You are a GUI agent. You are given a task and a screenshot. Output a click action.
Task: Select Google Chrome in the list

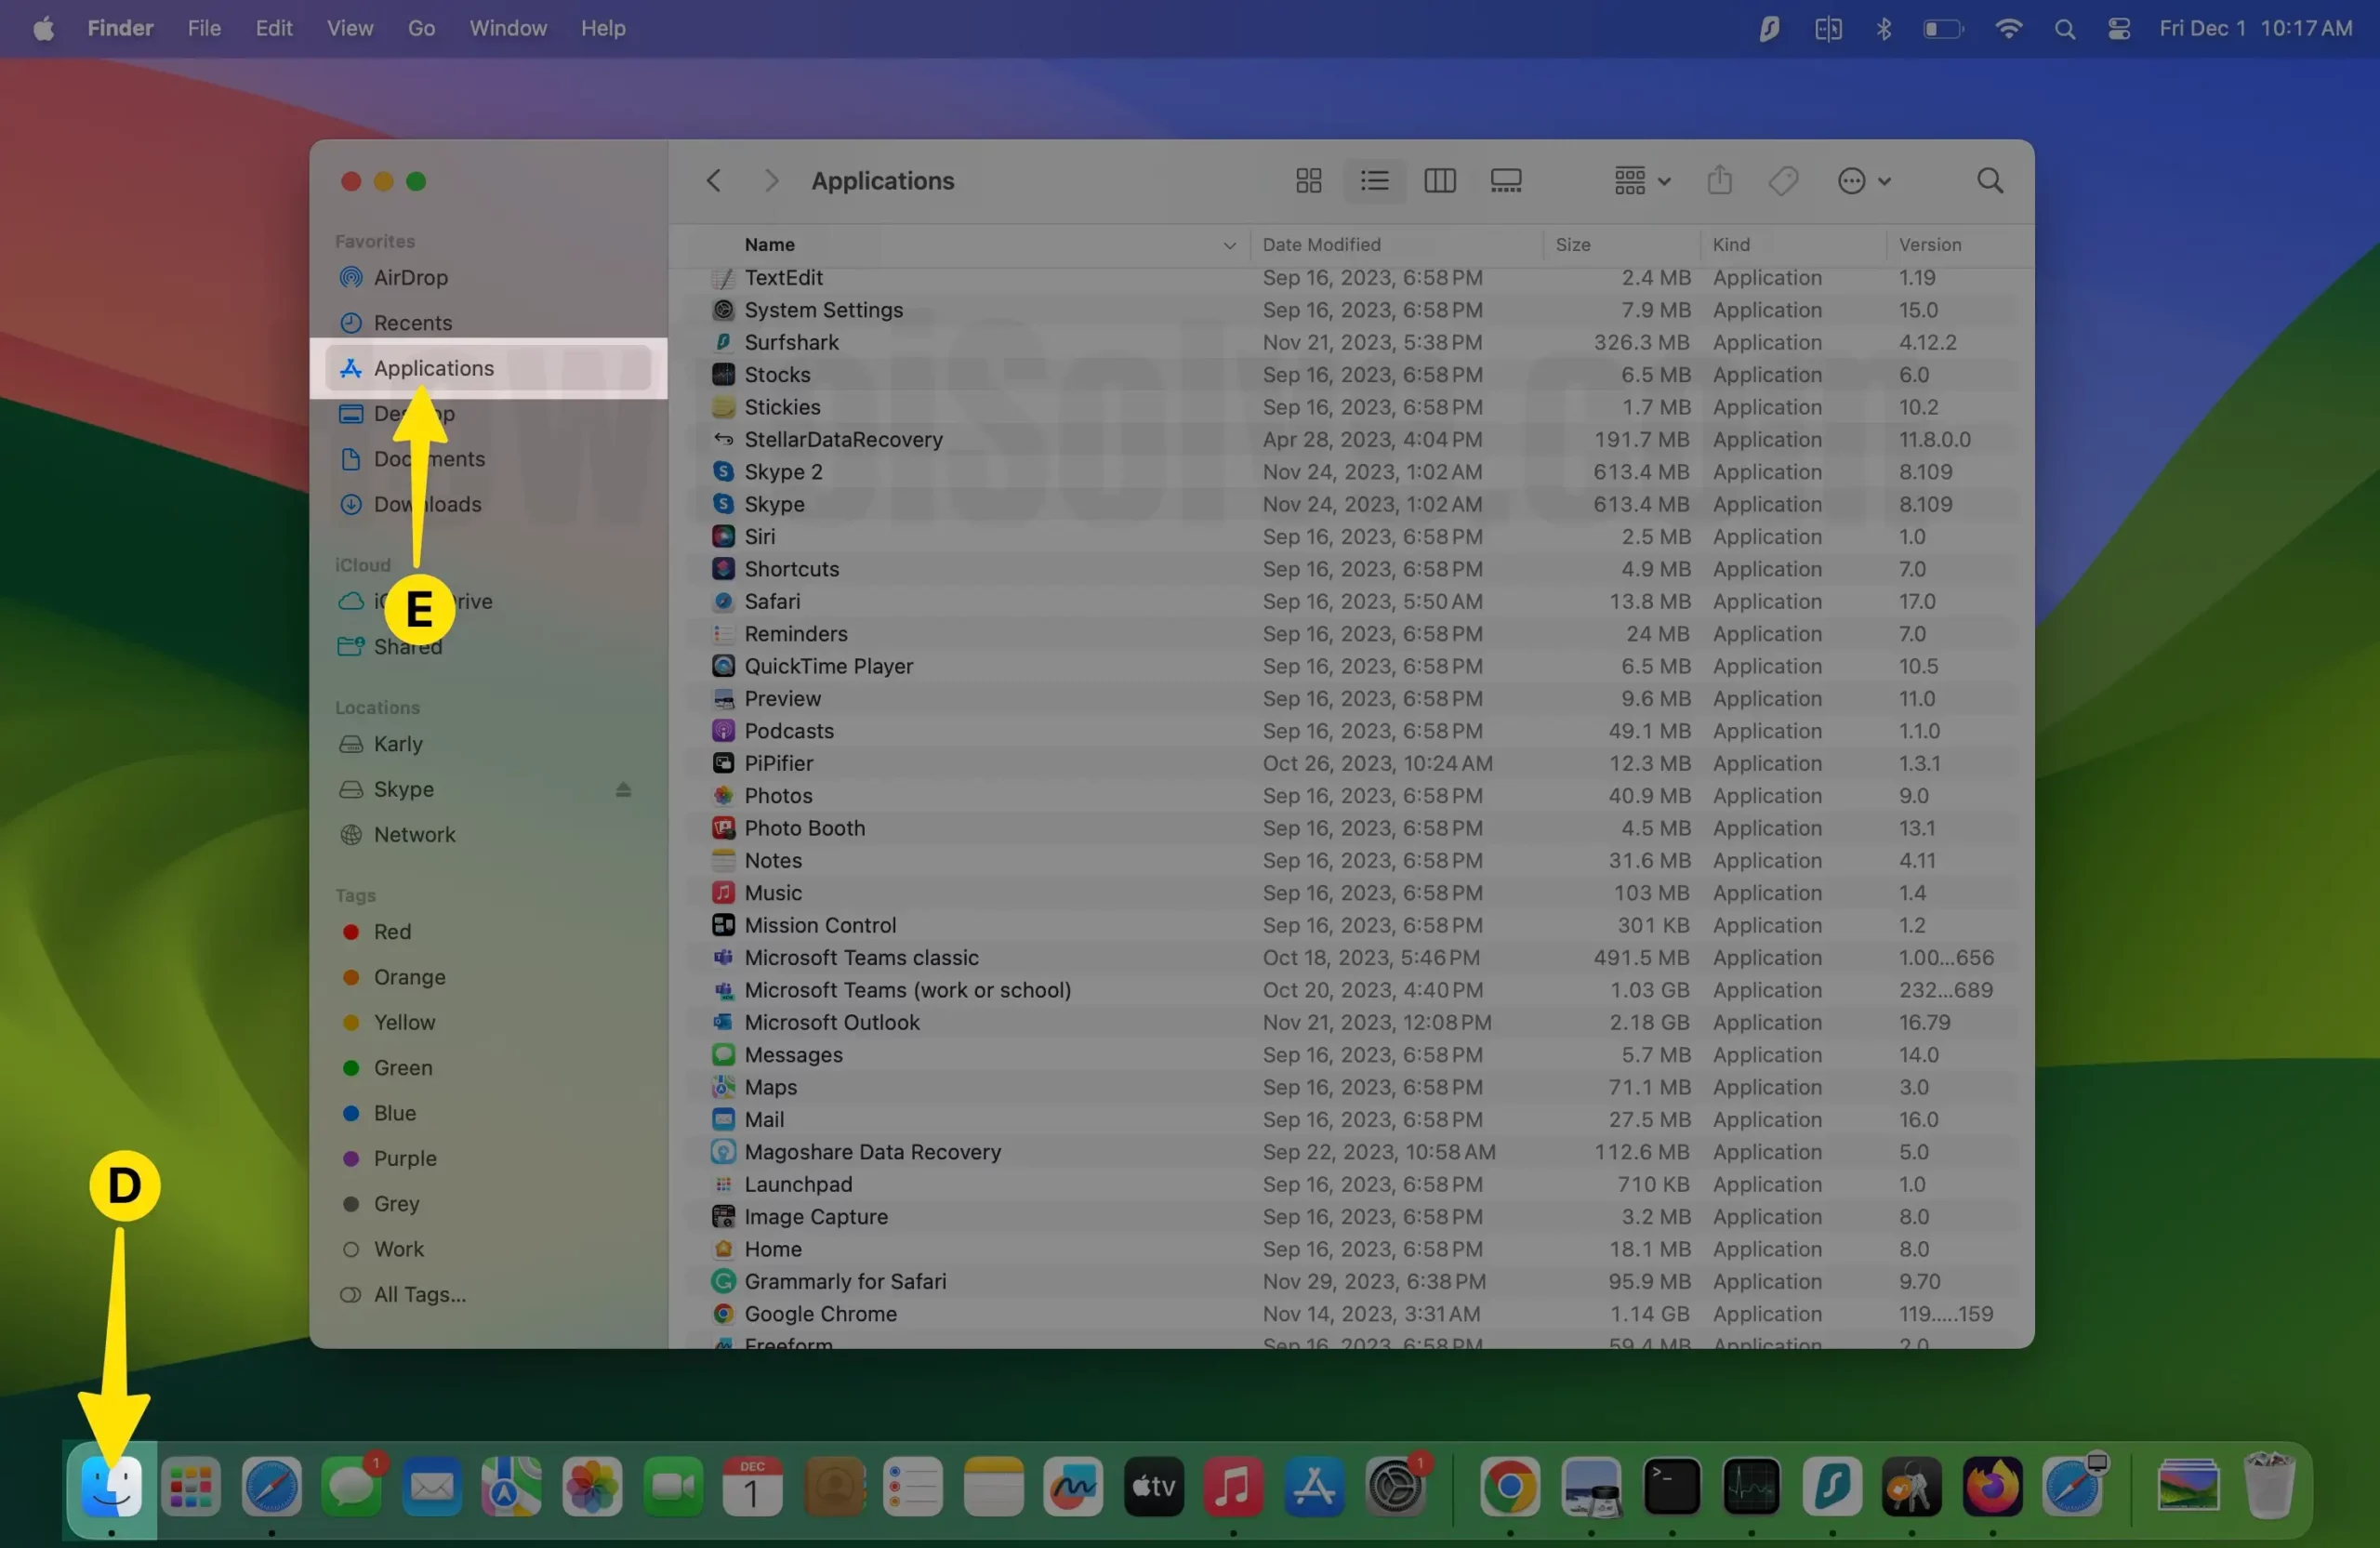(x=1351, y=1313)
